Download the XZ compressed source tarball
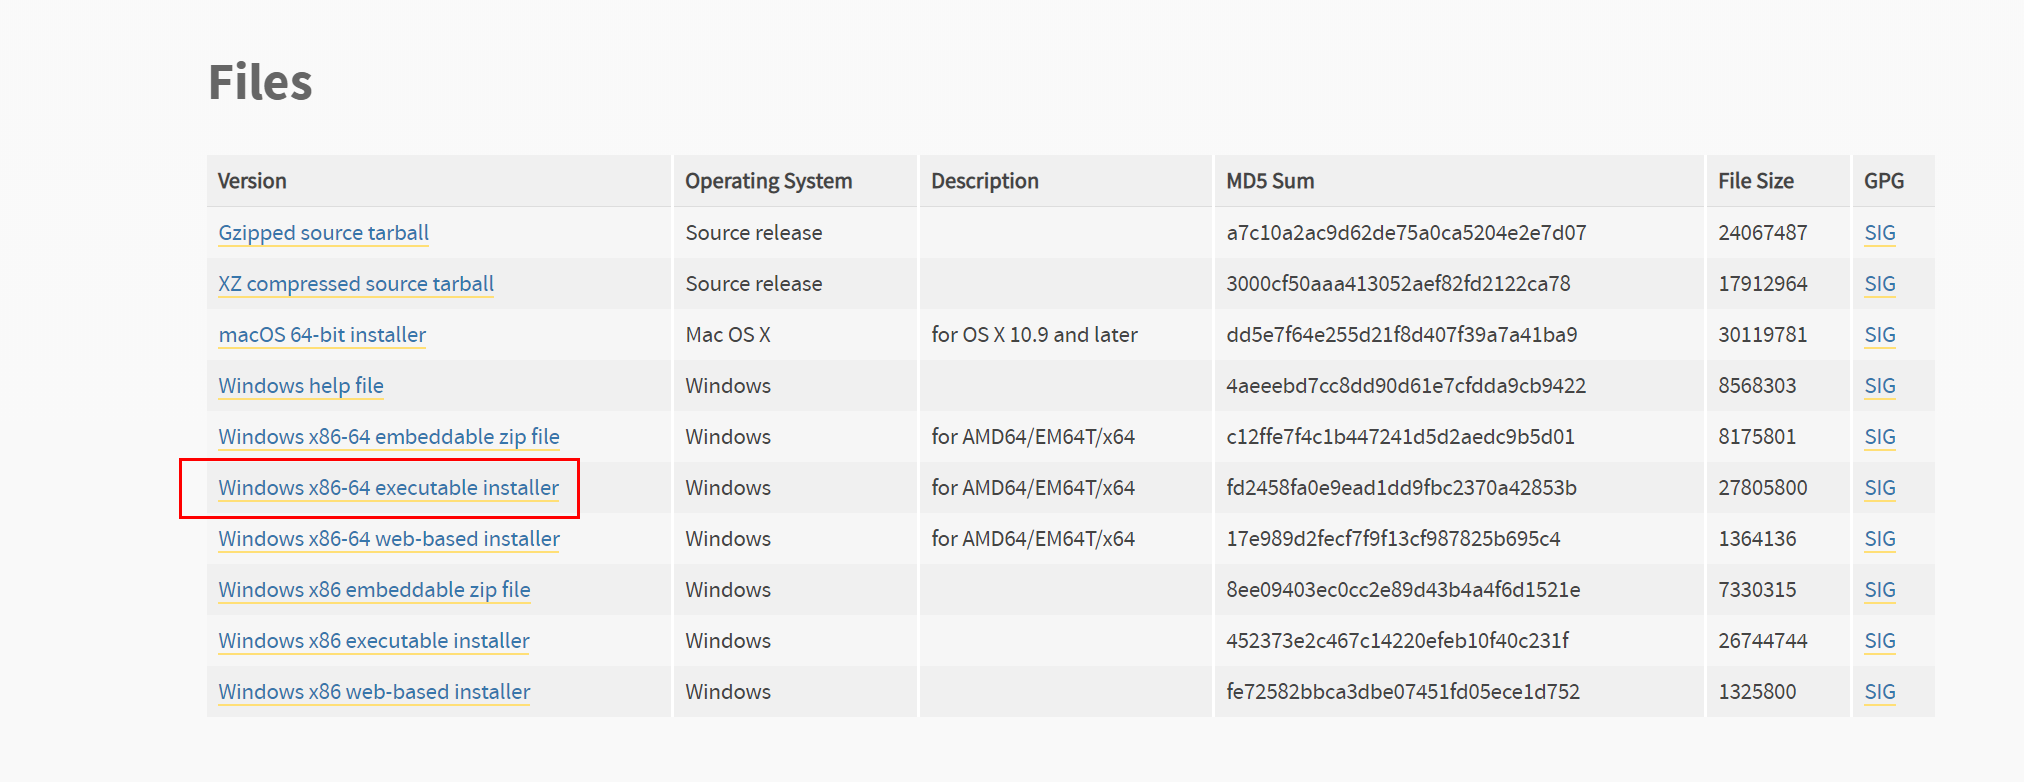Viewport: 2024px width, 782px height. (356, 284)
